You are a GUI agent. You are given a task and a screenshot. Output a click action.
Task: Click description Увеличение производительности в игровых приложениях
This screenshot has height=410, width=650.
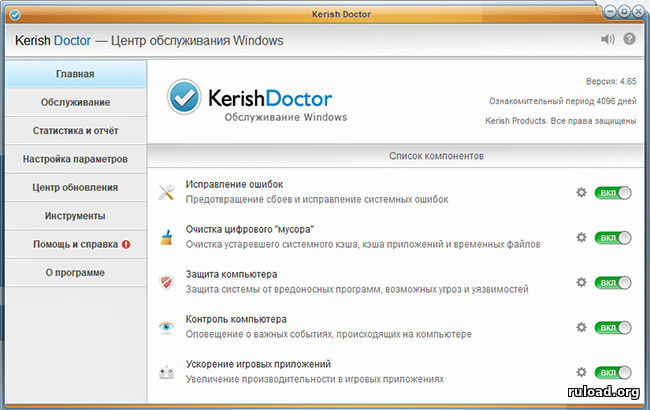click(315, 379)
